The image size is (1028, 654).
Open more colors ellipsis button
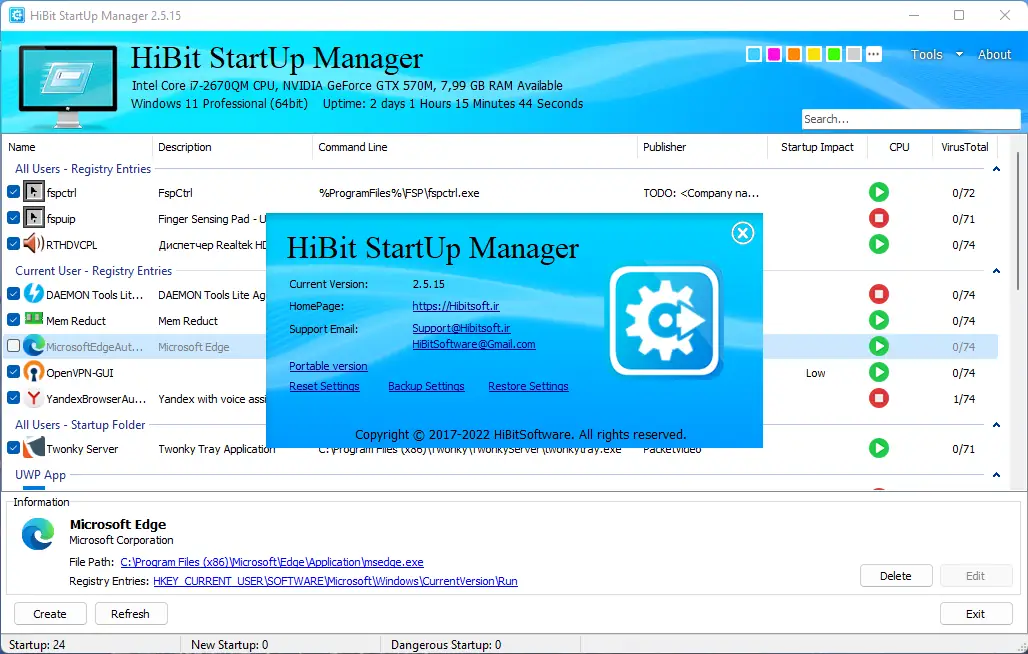[873, 54]
